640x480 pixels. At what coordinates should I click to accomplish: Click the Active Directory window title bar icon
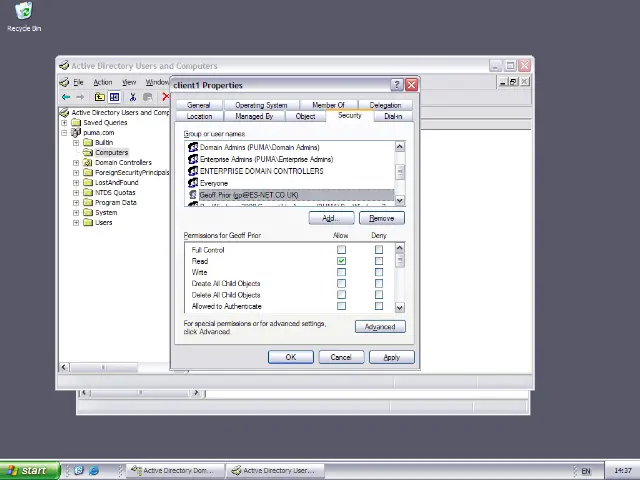(64, 65)
